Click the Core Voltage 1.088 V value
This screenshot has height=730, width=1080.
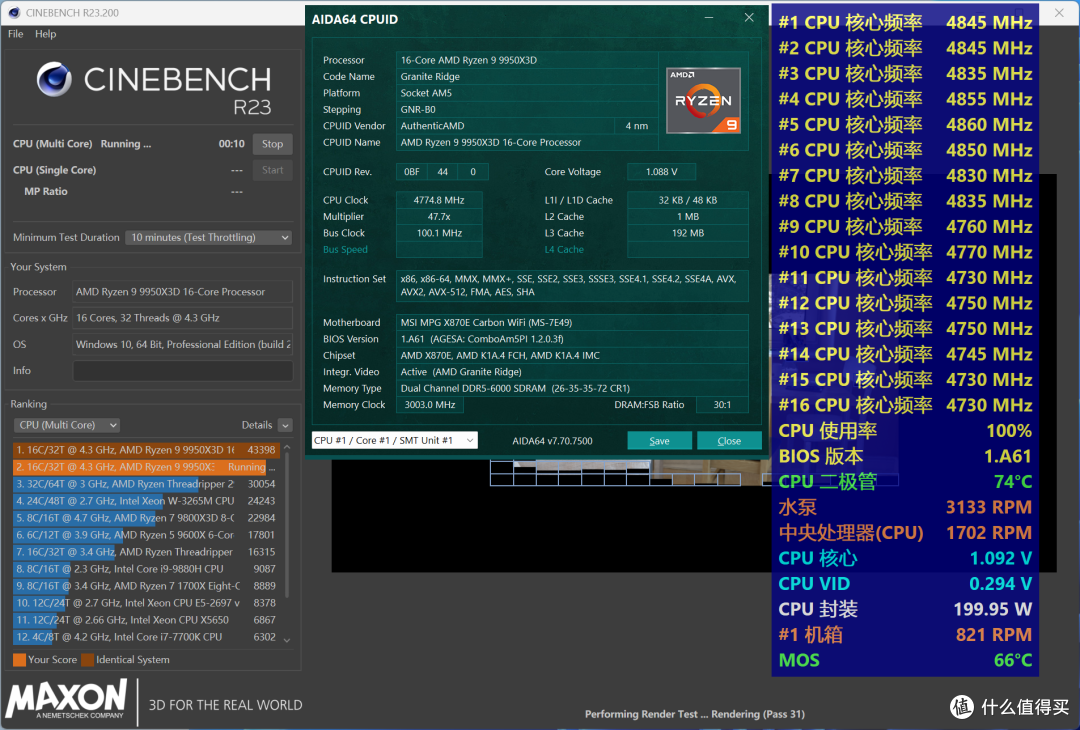[661, 172]
